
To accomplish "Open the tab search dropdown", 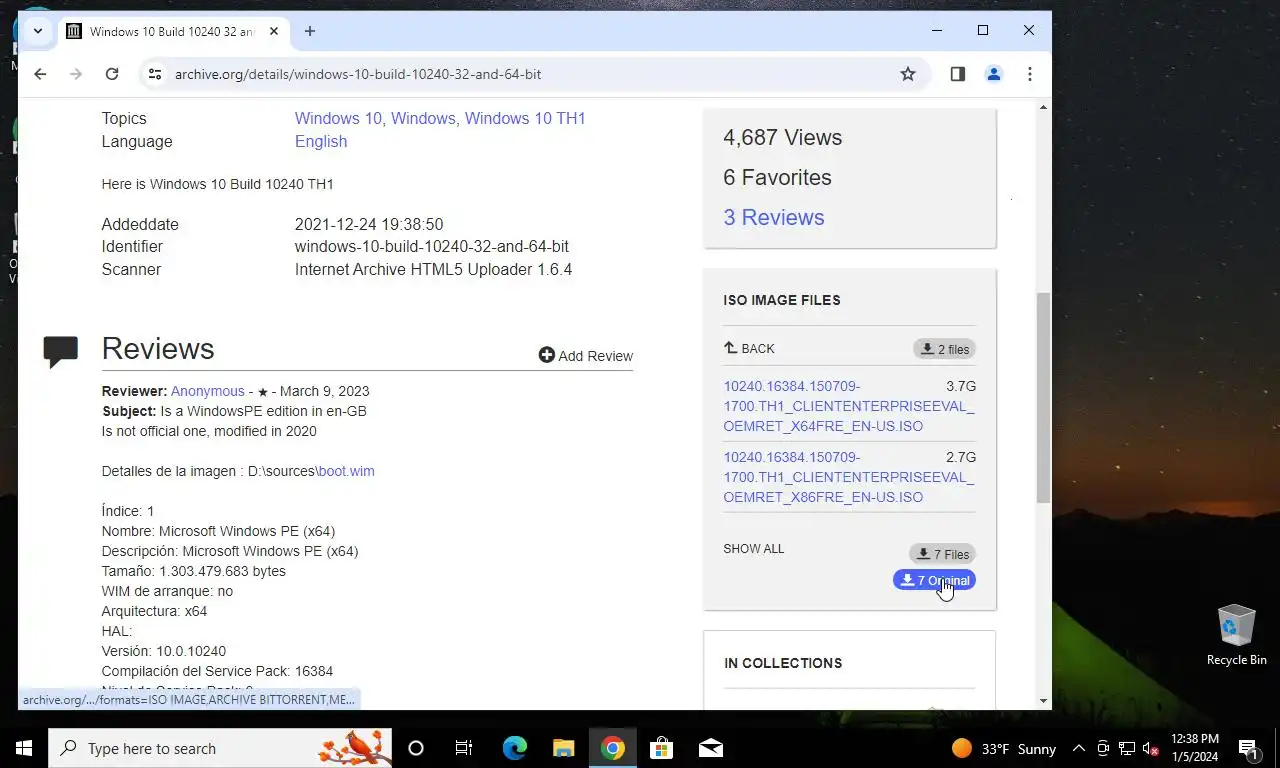I will click(x=38, y=31).
